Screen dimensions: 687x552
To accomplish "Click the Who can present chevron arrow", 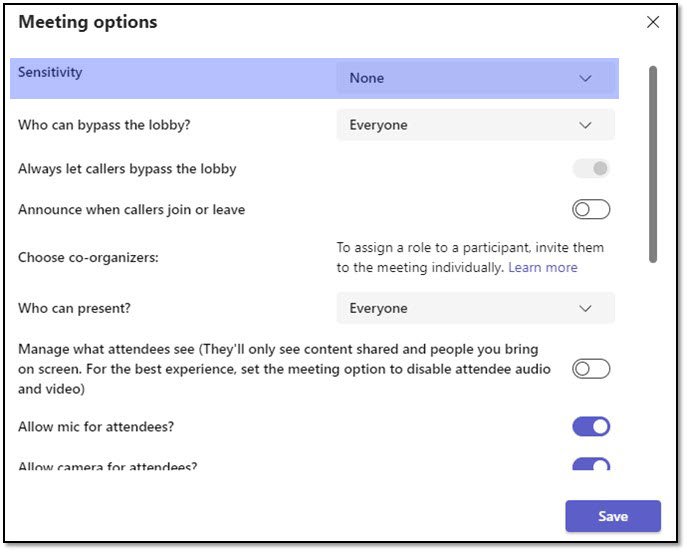I will [586, 308].
